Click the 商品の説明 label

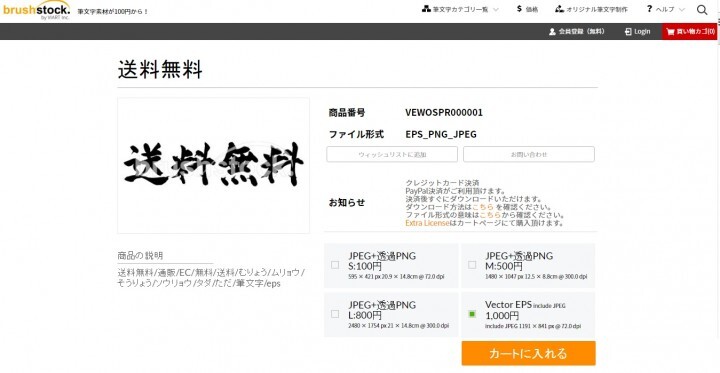140,255
